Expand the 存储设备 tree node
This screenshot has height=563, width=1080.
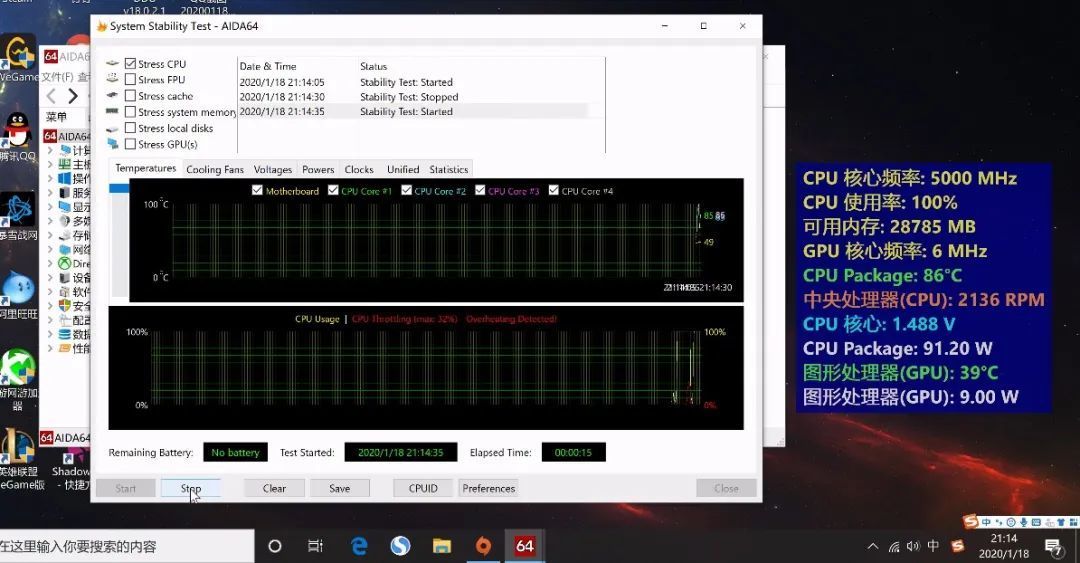point(50,235)
